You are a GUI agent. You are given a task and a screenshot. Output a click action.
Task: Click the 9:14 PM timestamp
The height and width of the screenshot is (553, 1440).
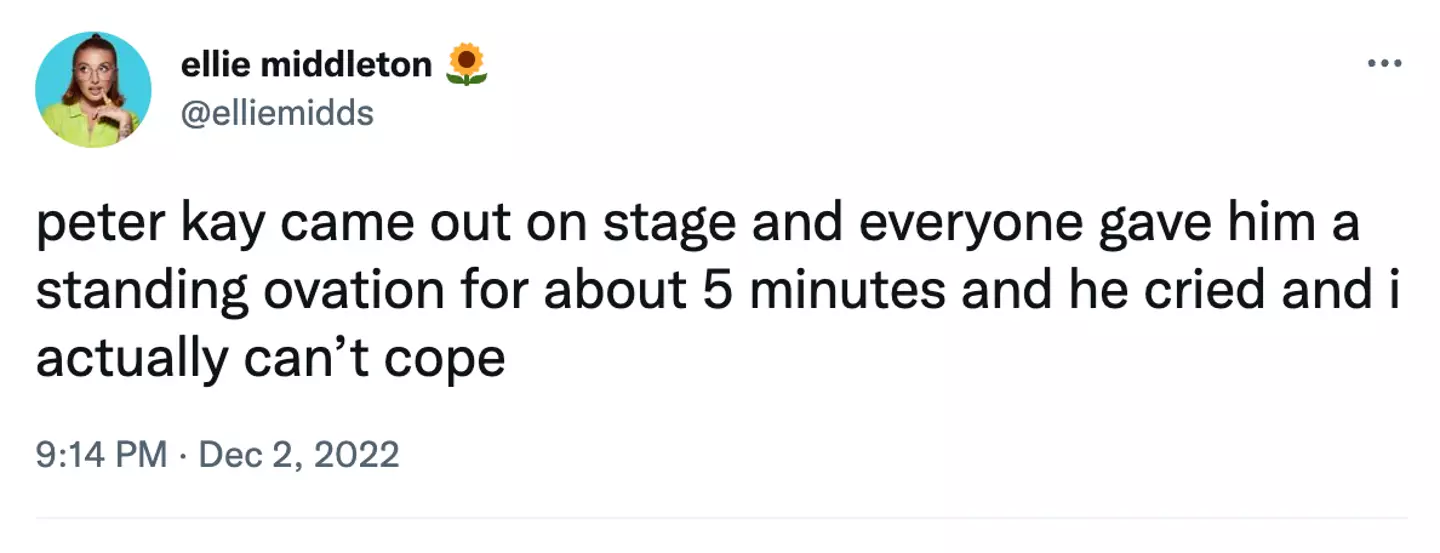click(x=101, y=455)
